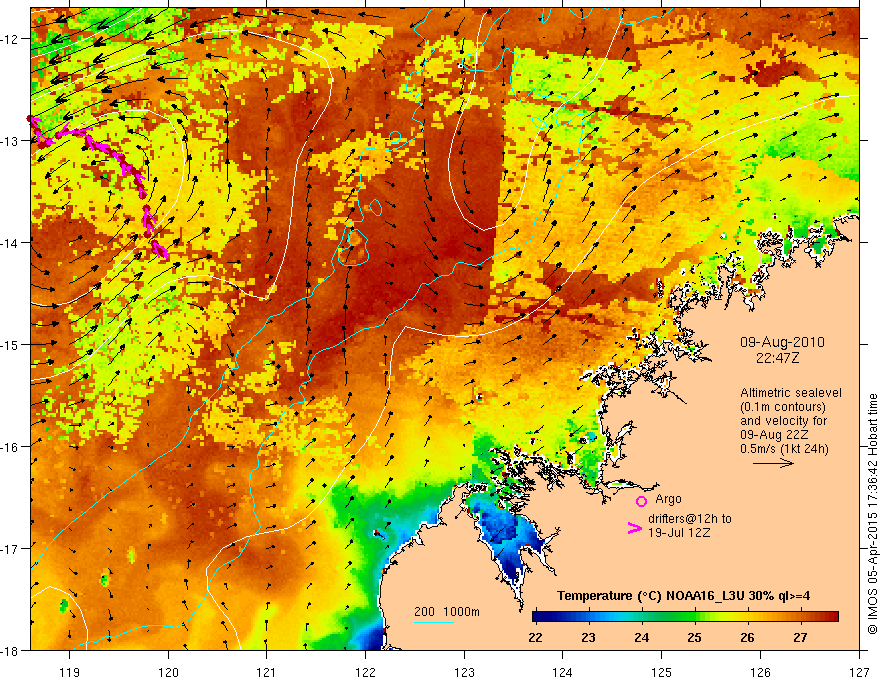This screenshot has height=680, width=880.
Task: Click the longitude axis label '126'
Action: pyautogui.click(x=760, y=672)
